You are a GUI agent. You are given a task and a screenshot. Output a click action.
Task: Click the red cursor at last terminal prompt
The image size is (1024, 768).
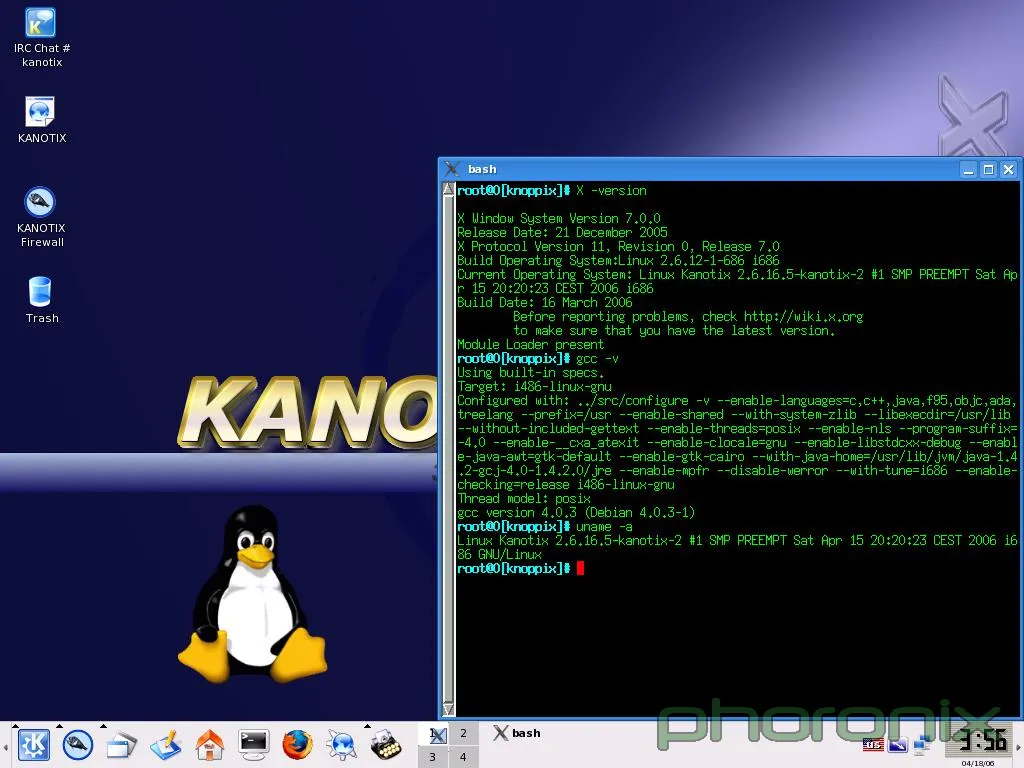581,568
